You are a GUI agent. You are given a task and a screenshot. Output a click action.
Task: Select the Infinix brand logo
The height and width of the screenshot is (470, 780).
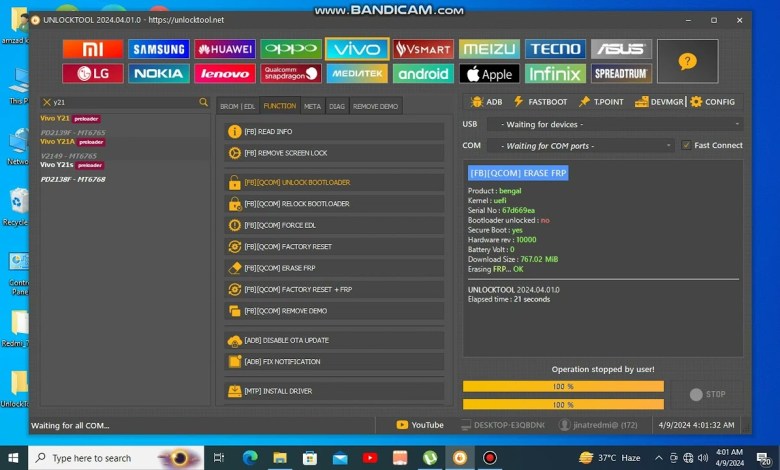pyautogui.click(x=556, y=74)
